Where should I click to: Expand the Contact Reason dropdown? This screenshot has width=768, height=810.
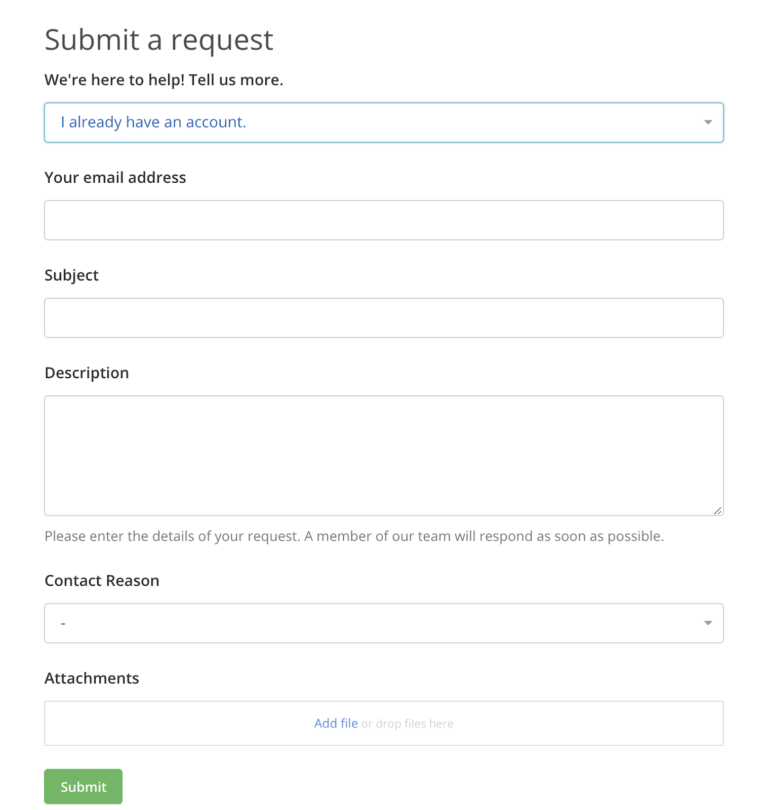384,622
